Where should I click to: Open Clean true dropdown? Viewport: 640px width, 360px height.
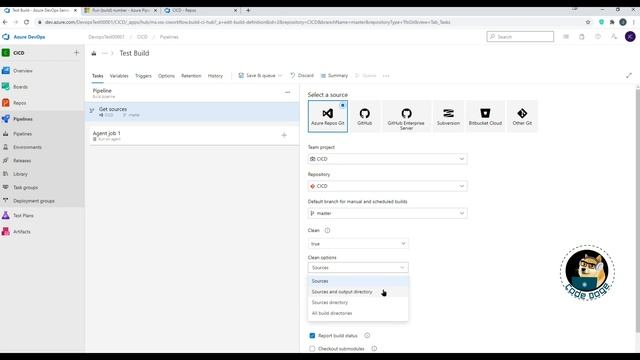click(x=358, y=244)
